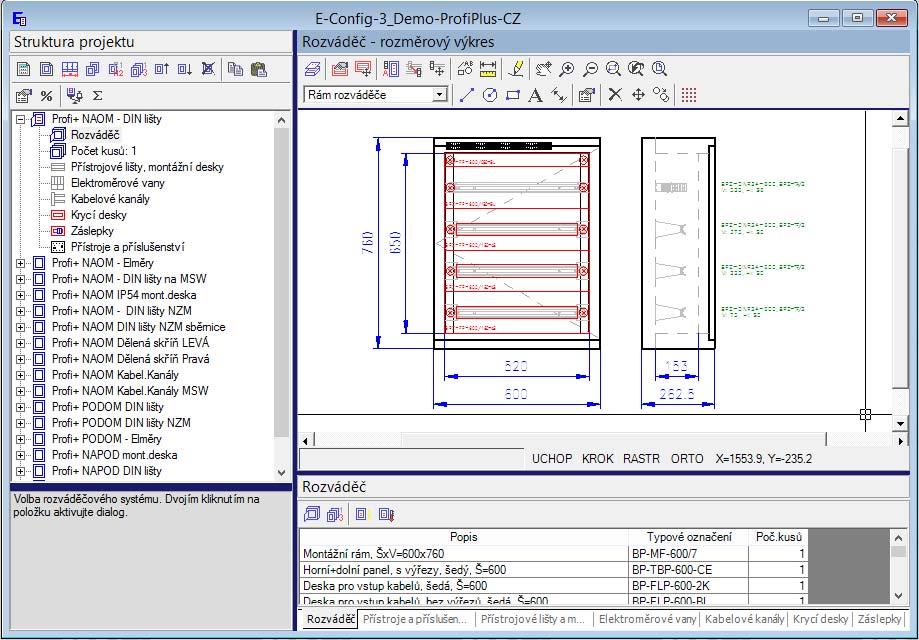Toggle the red dotted grid display icon
Viewport: 919px width, 640px height.
[689, 94]
